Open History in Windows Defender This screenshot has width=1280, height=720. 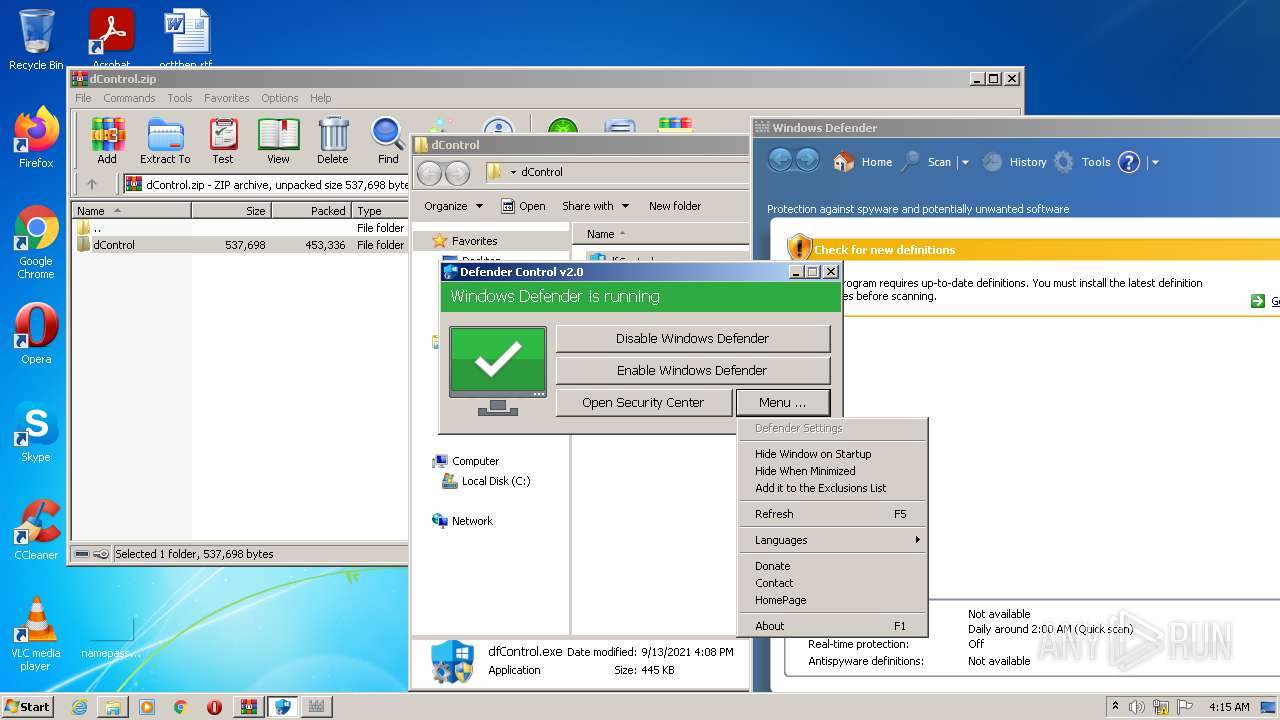(1015, 162)
